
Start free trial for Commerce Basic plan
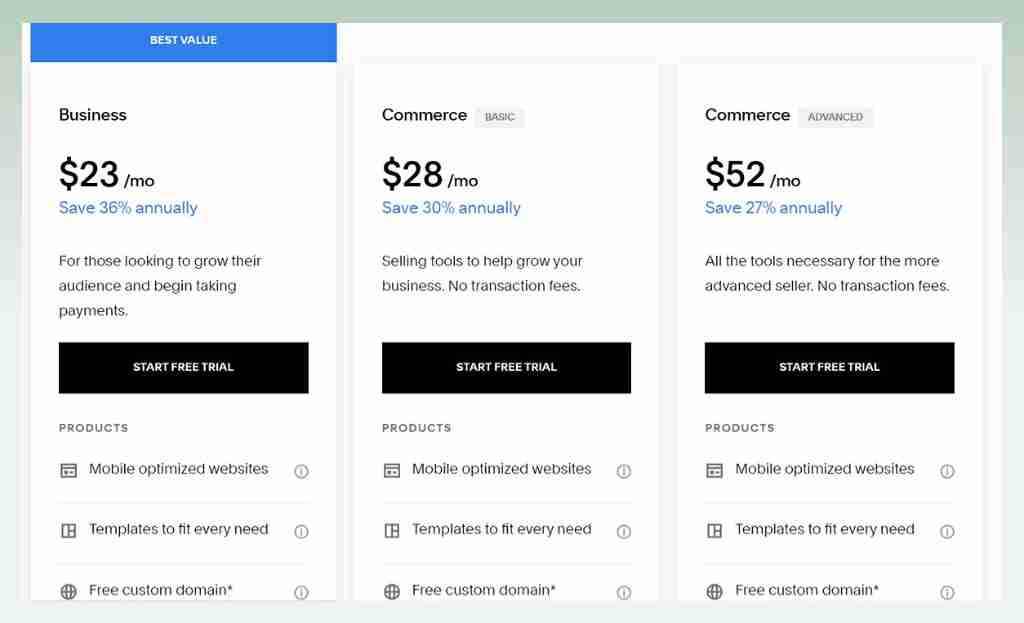(x=506, y=368)
